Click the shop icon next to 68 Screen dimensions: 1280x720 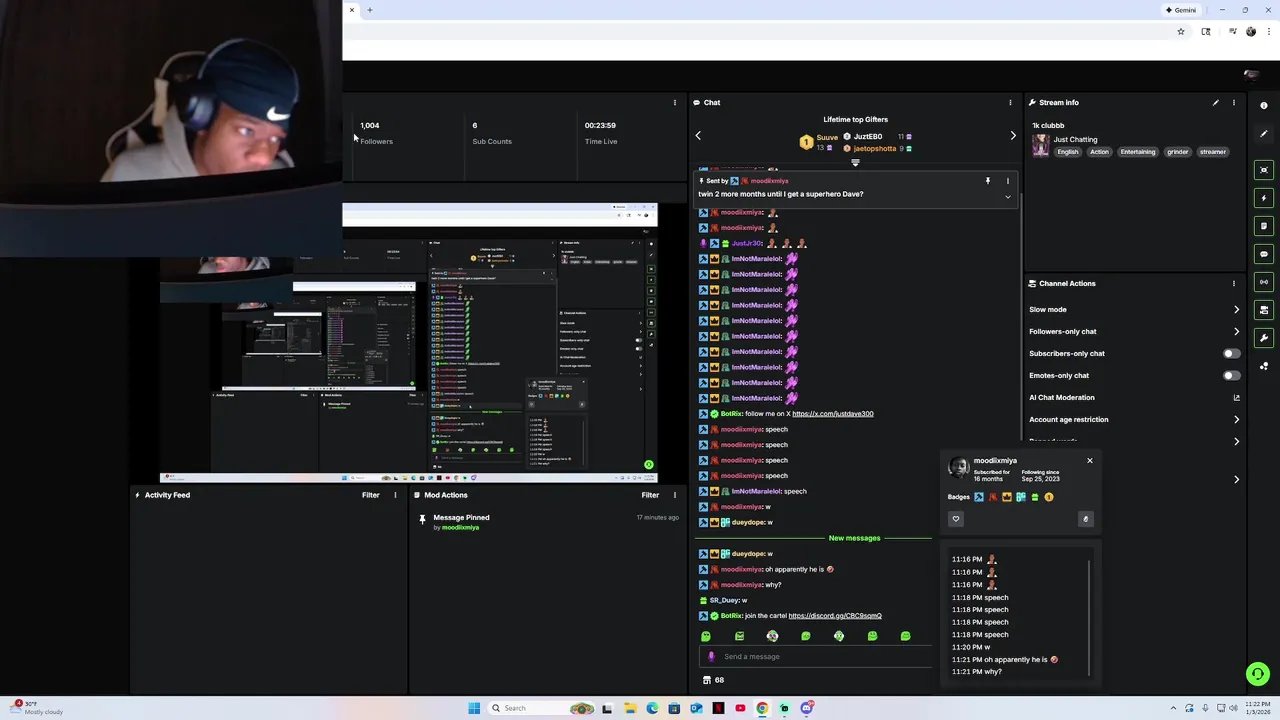(x=707, y=680)
